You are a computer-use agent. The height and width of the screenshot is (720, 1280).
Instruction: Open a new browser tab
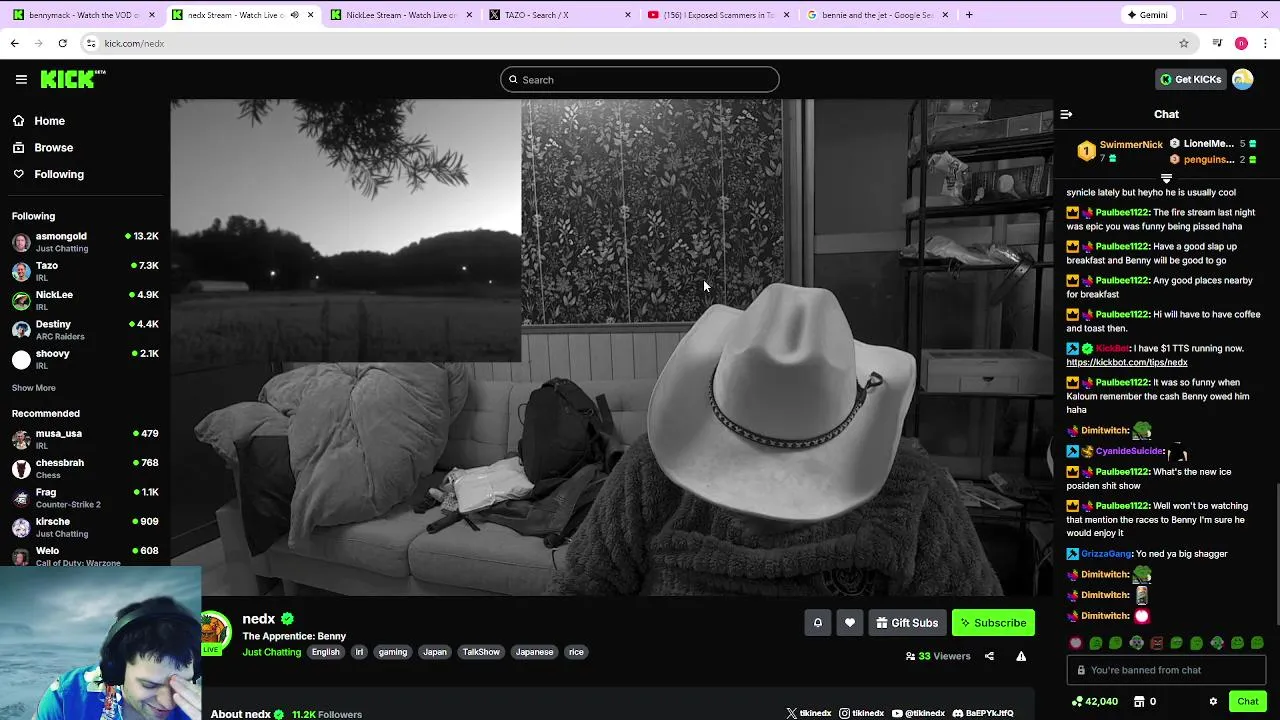[969, 15]
